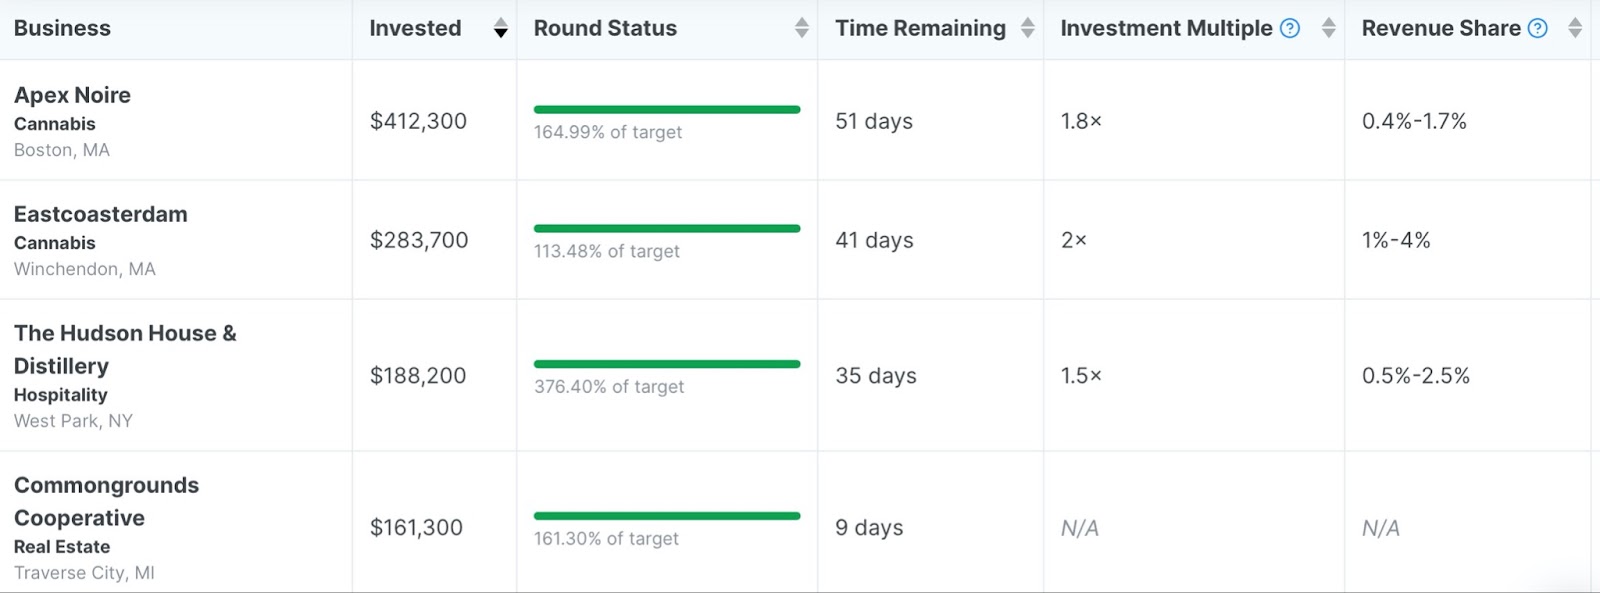Click Eastcoasterdam's funding progress bar
This screenshot has height=593, width=1600.
coord(667,228)
